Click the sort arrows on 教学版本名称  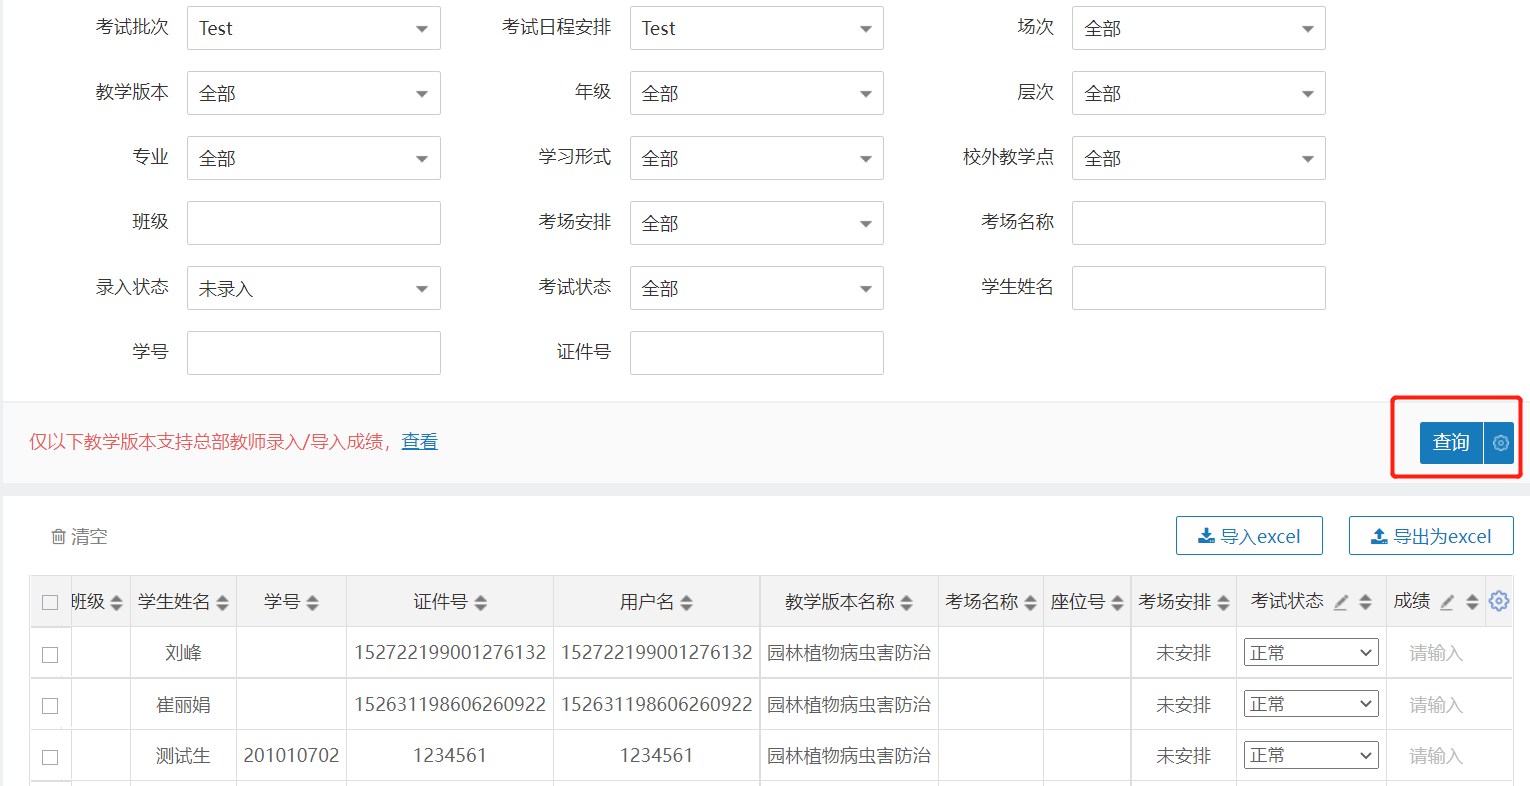(906, 602)
